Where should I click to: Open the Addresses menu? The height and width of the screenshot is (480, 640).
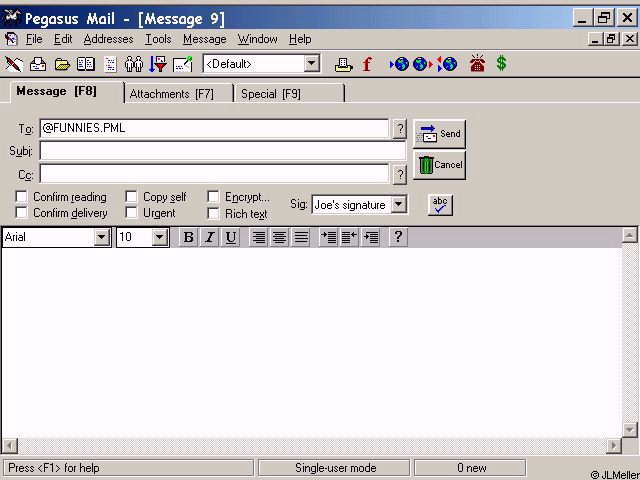tap(108, 39)
